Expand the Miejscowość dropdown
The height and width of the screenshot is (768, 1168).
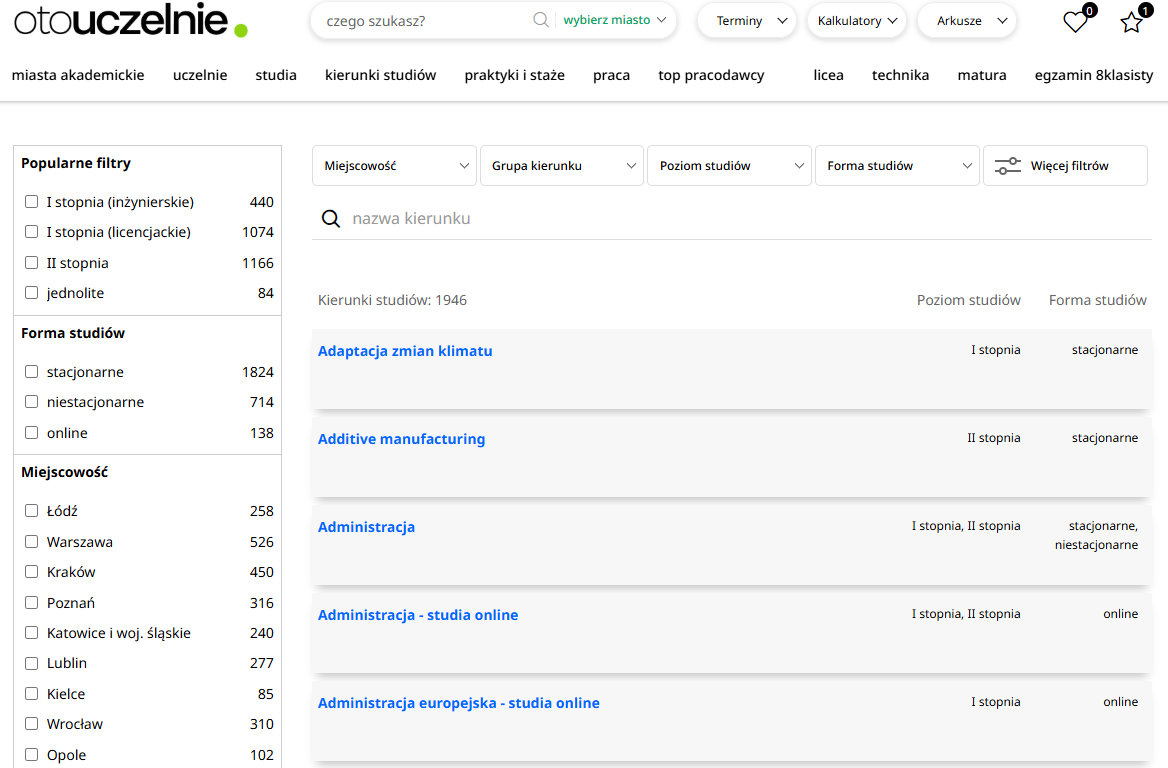394,166
